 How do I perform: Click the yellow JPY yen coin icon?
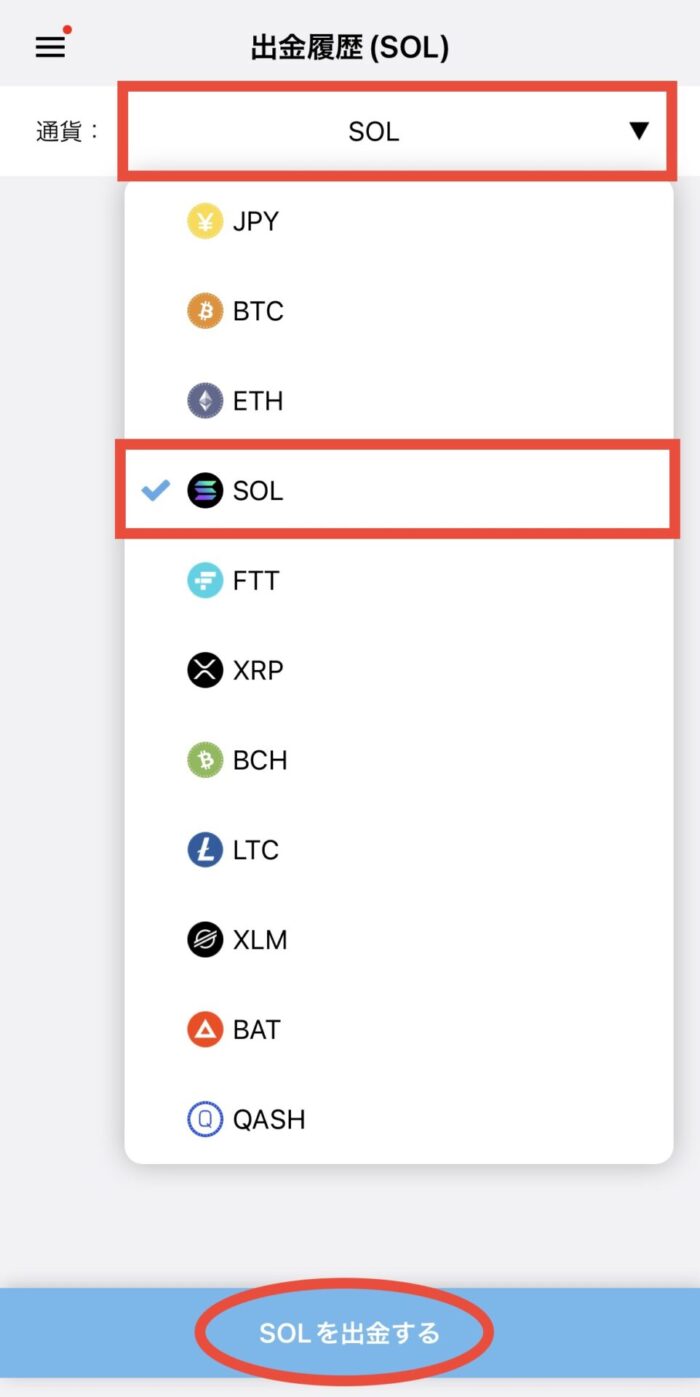[x=205, y=222]
